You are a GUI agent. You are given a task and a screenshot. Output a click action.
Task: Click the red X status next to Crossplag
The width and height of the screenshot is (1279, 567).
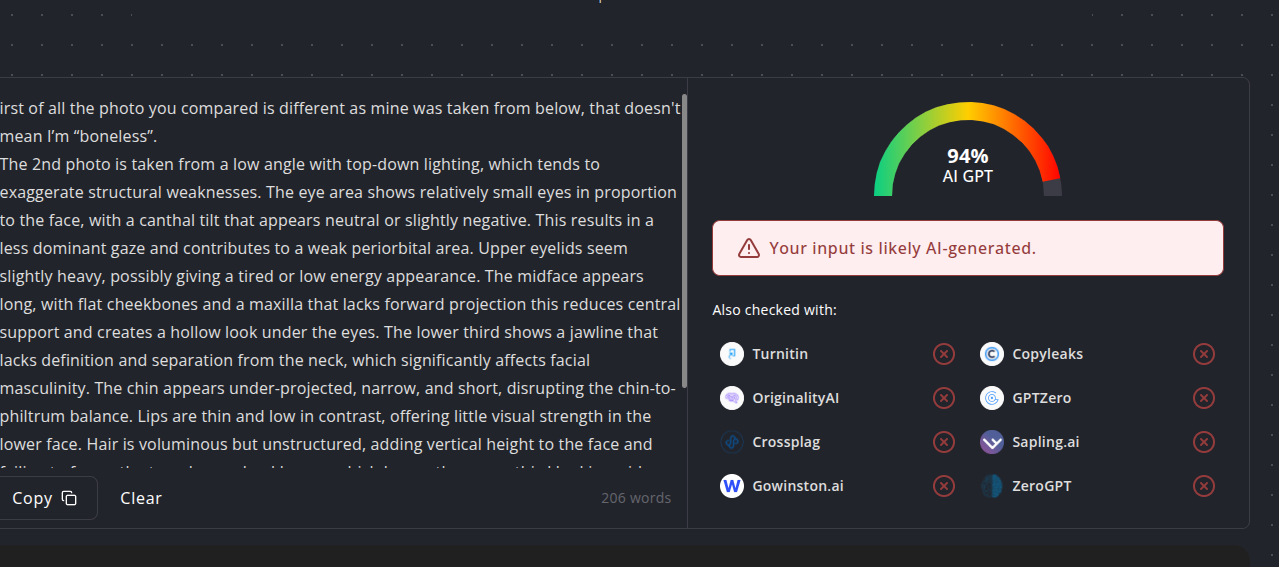(944, 442)
